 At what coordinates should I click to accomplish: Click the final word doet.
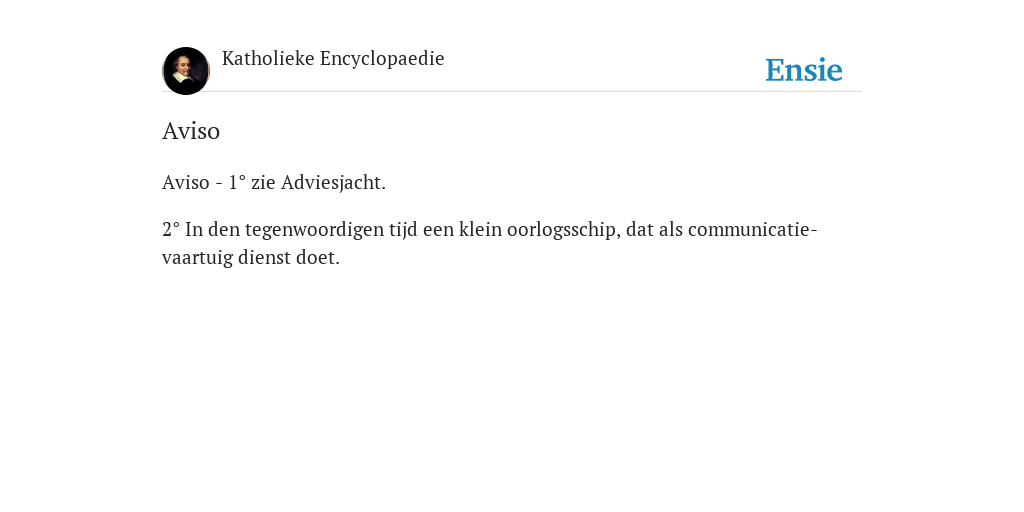pyautogui.click(x=318, y=257)
